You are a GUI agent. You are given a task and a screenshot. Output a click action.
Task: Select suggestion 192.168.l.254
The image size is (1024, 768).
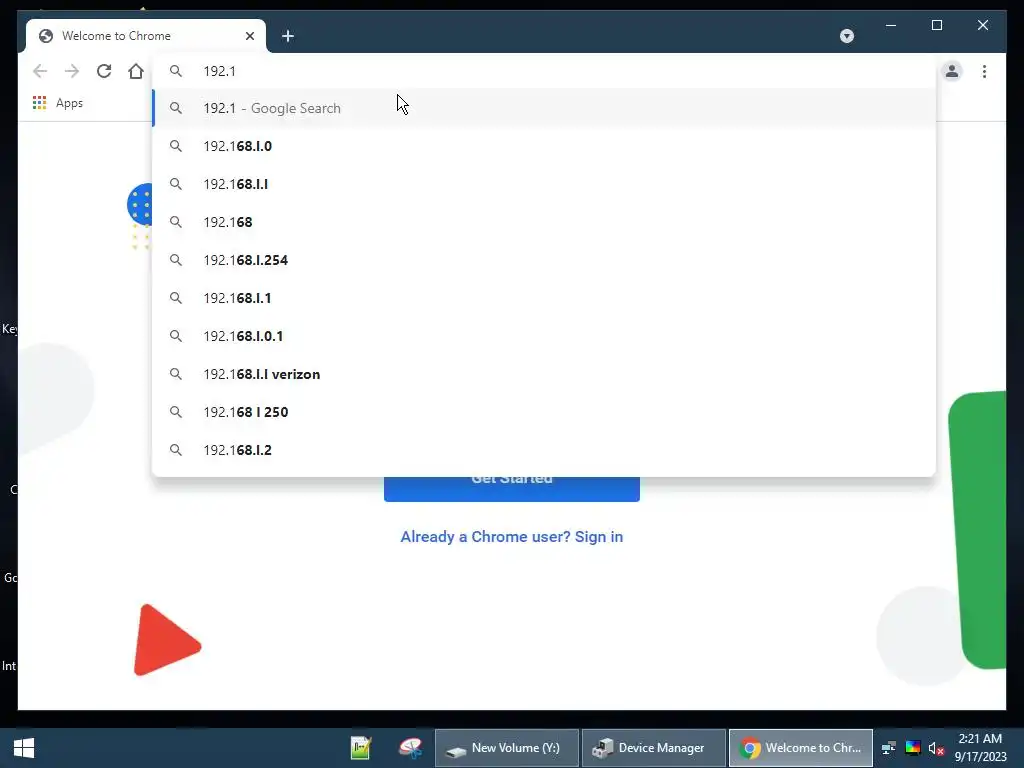[543, 260]
